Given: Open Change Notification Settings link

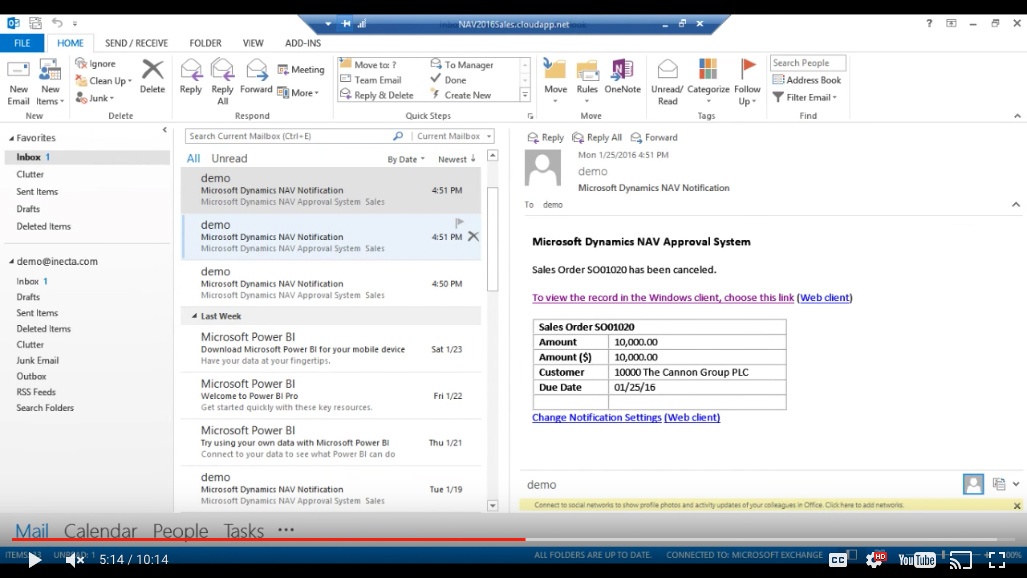Looking at the screenshot, I should (597, 417).
